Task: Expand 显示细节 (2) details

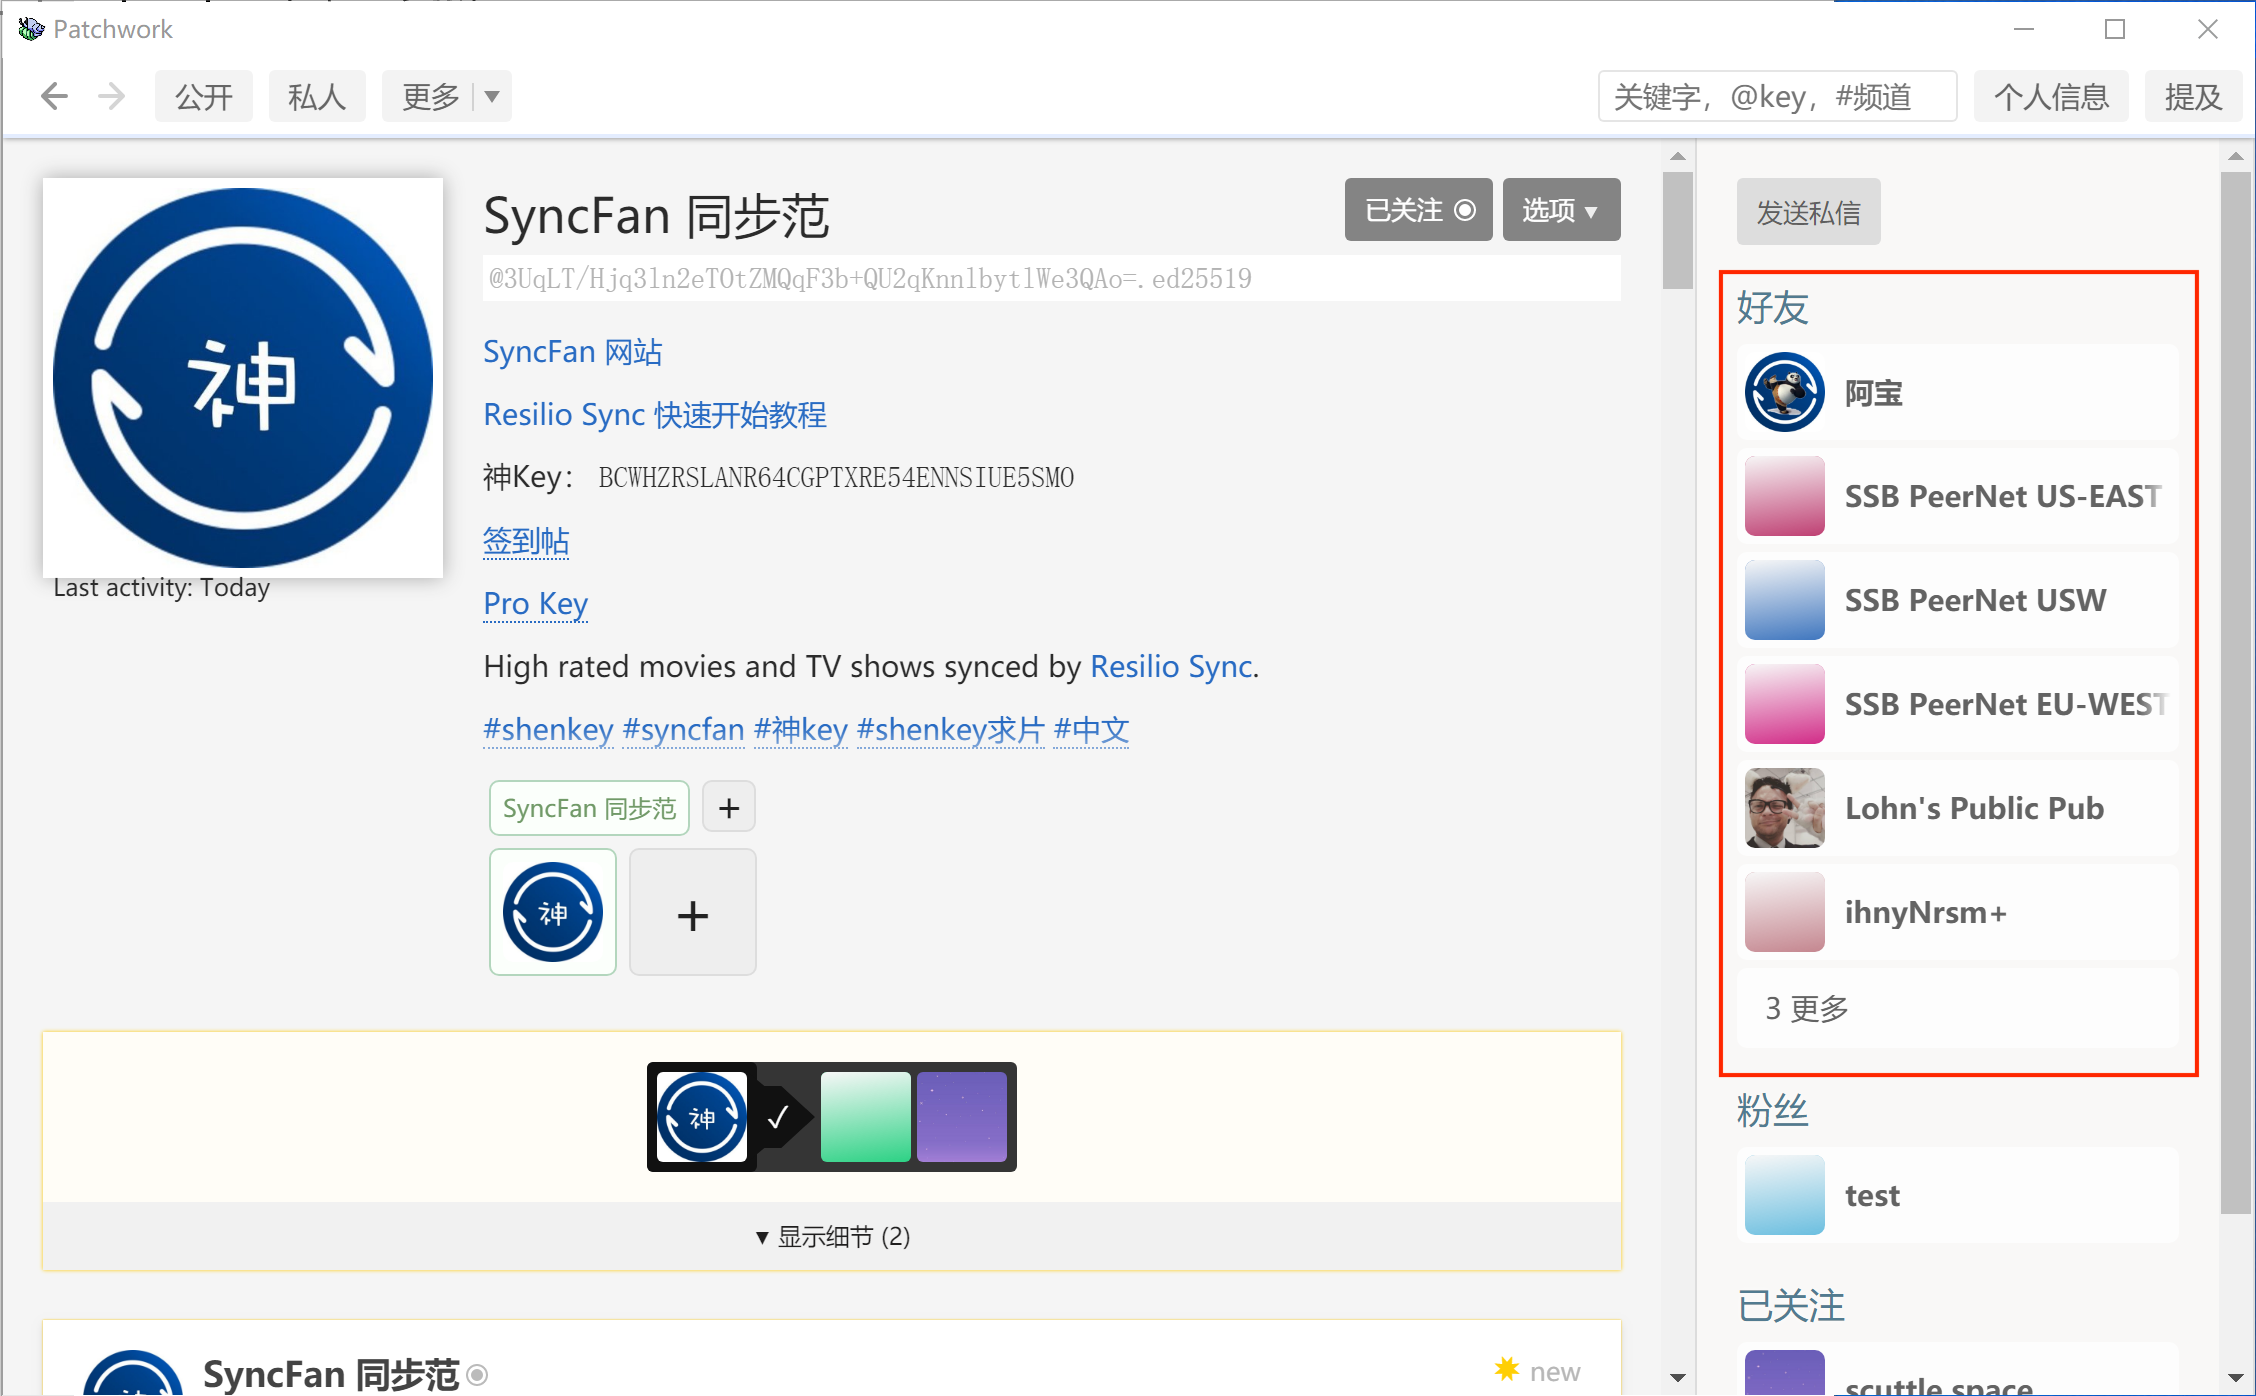Action: pos(832,1237)
